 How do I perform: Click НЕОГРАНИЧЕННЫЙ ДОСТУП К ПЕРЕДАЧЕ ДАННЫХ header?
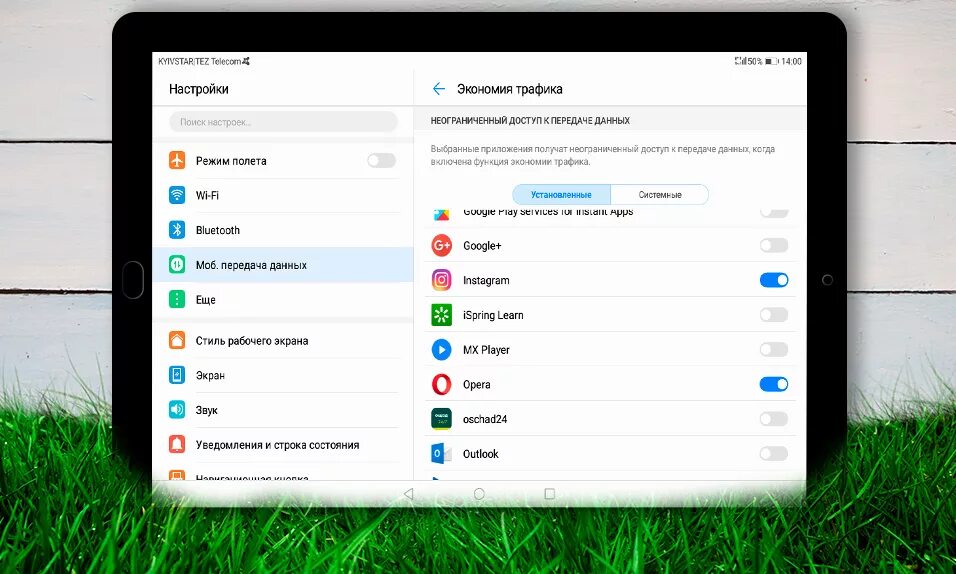pos(530,121)
